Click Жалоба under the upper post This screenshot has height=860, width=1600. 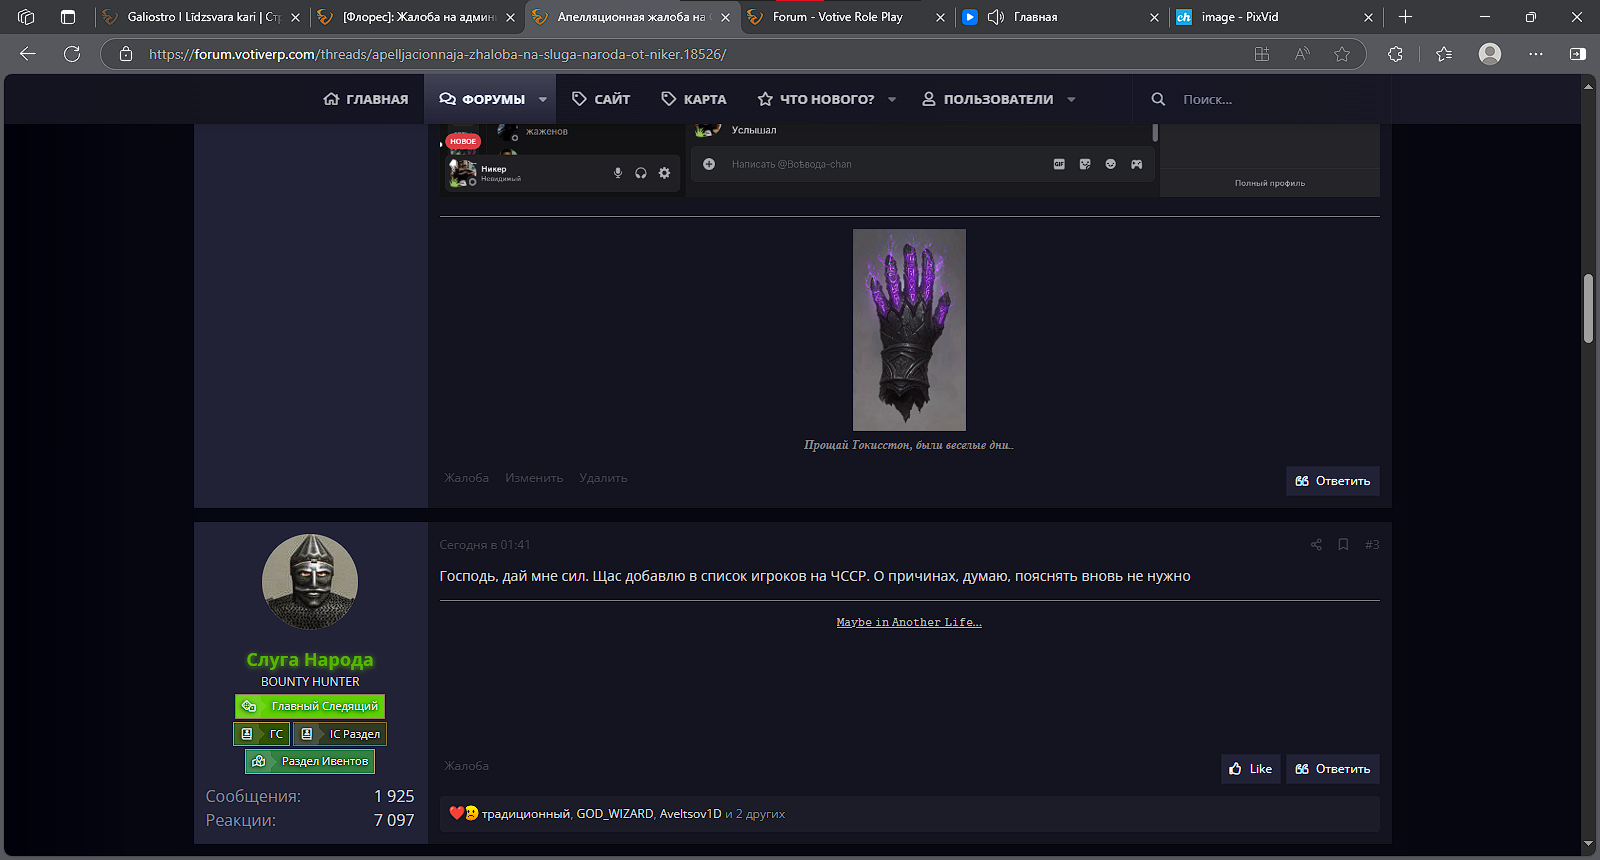467,478
